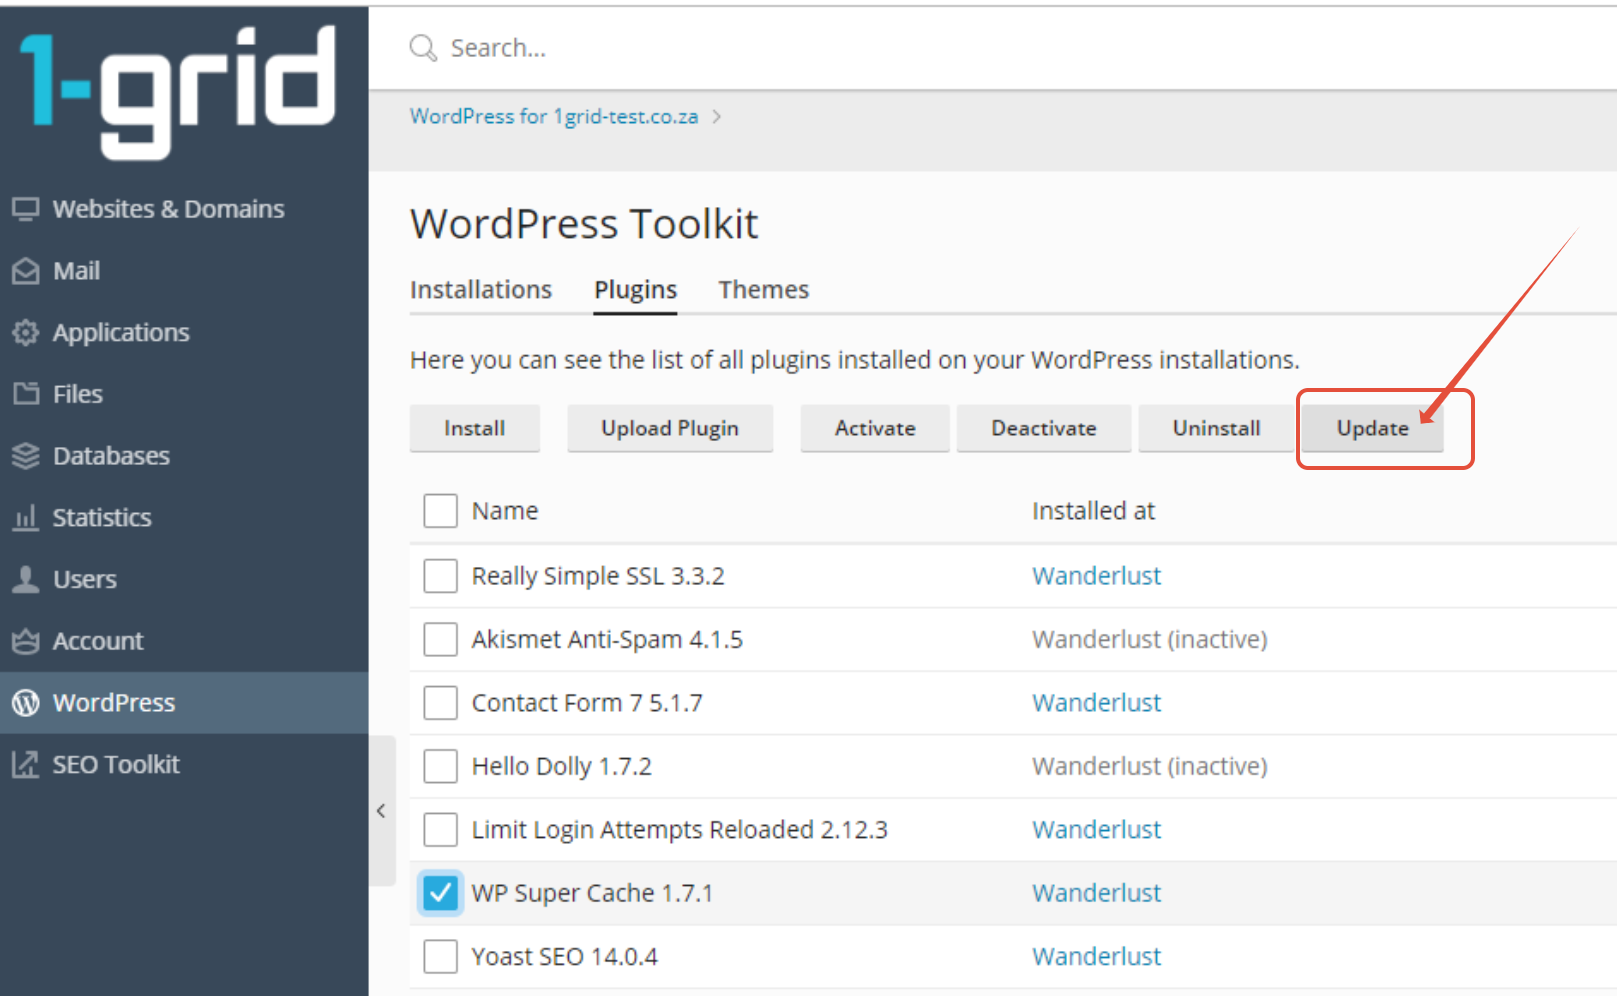Click the Deactivate button
The width and height of the screenshot is (1617, 996).
click(x=1044, y=428)
